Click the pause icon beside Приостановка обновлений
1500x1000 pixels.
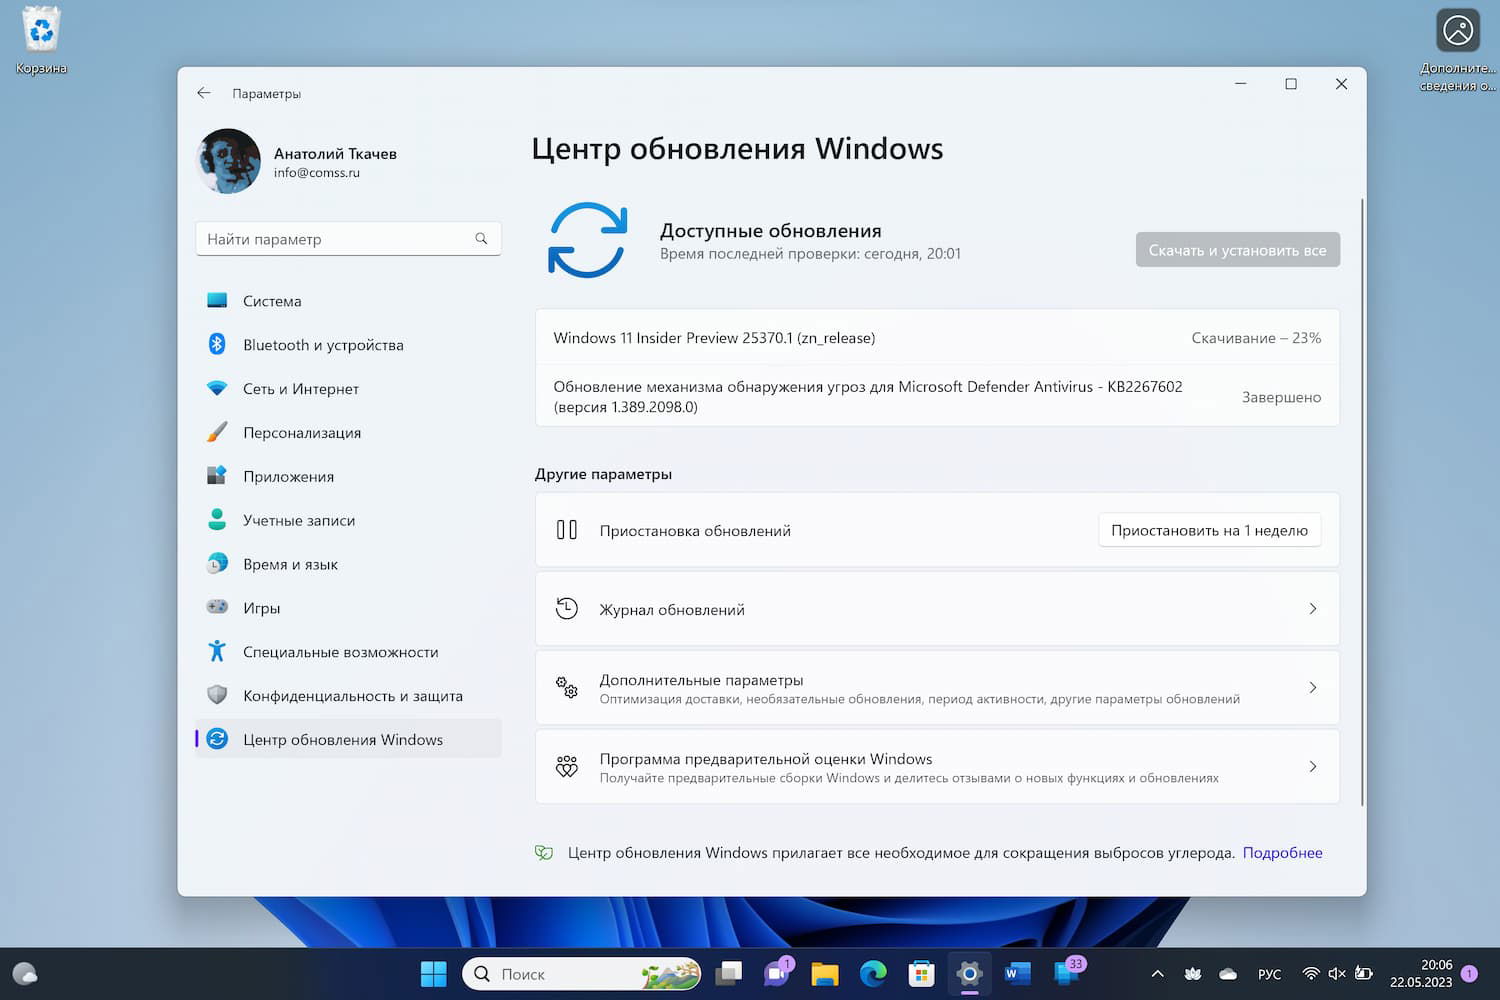[566, 530]
